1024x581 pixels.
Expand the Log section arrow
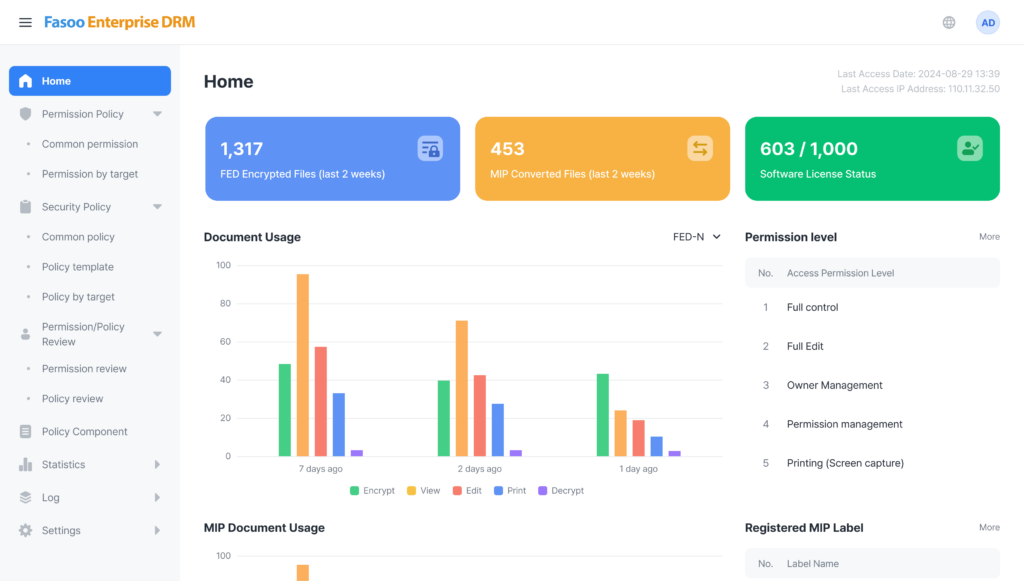point(157,498)
